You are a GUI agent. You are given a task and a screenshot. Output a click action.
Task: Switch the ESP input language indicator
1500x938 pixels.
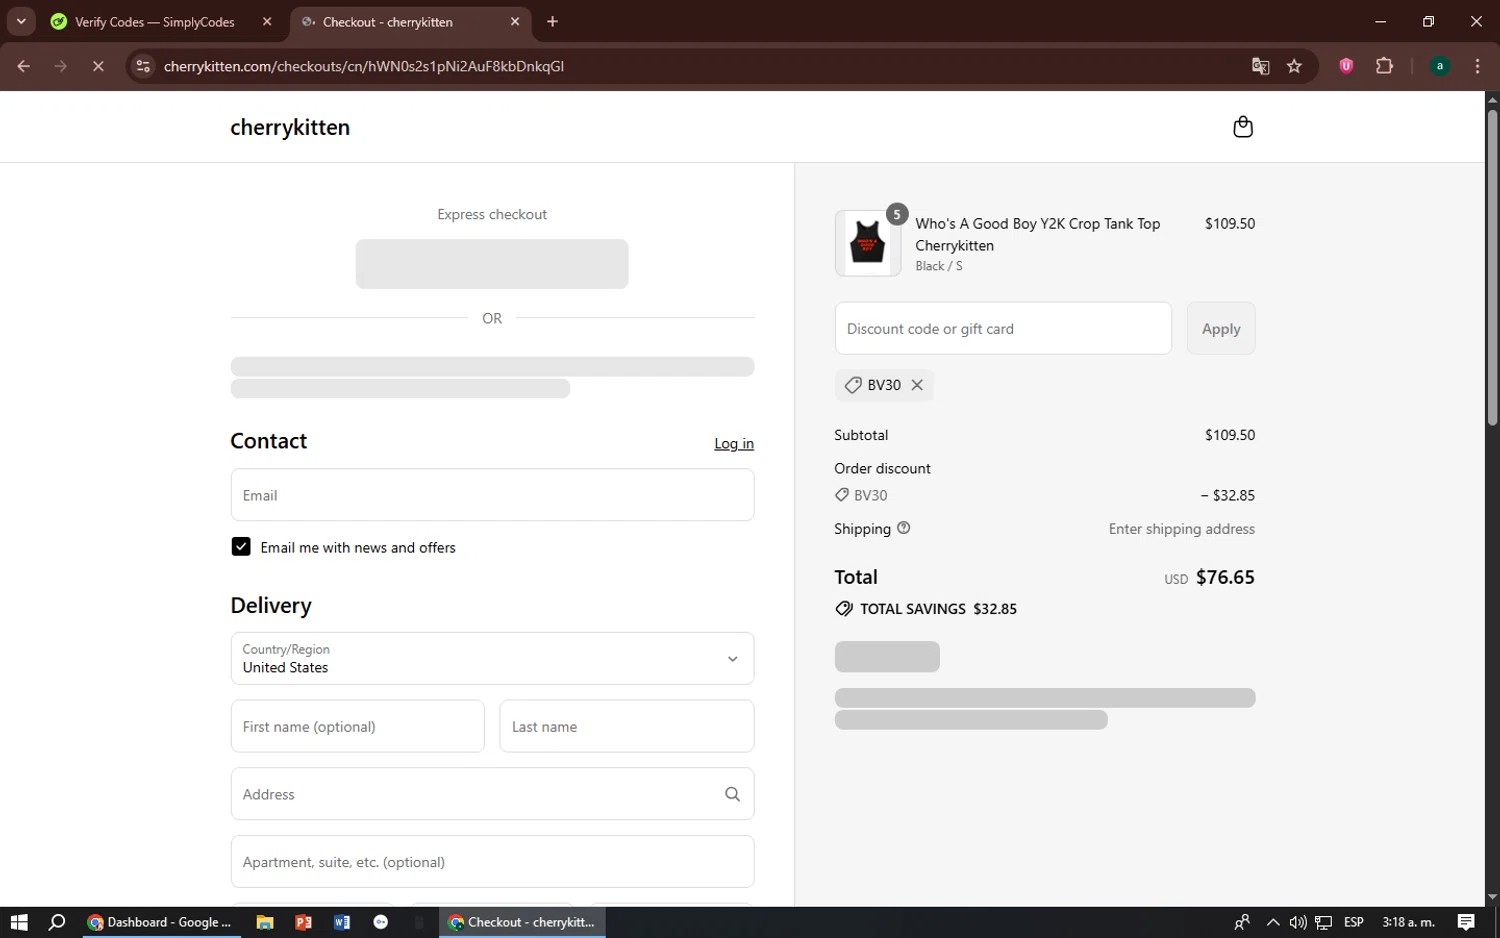1354,922
